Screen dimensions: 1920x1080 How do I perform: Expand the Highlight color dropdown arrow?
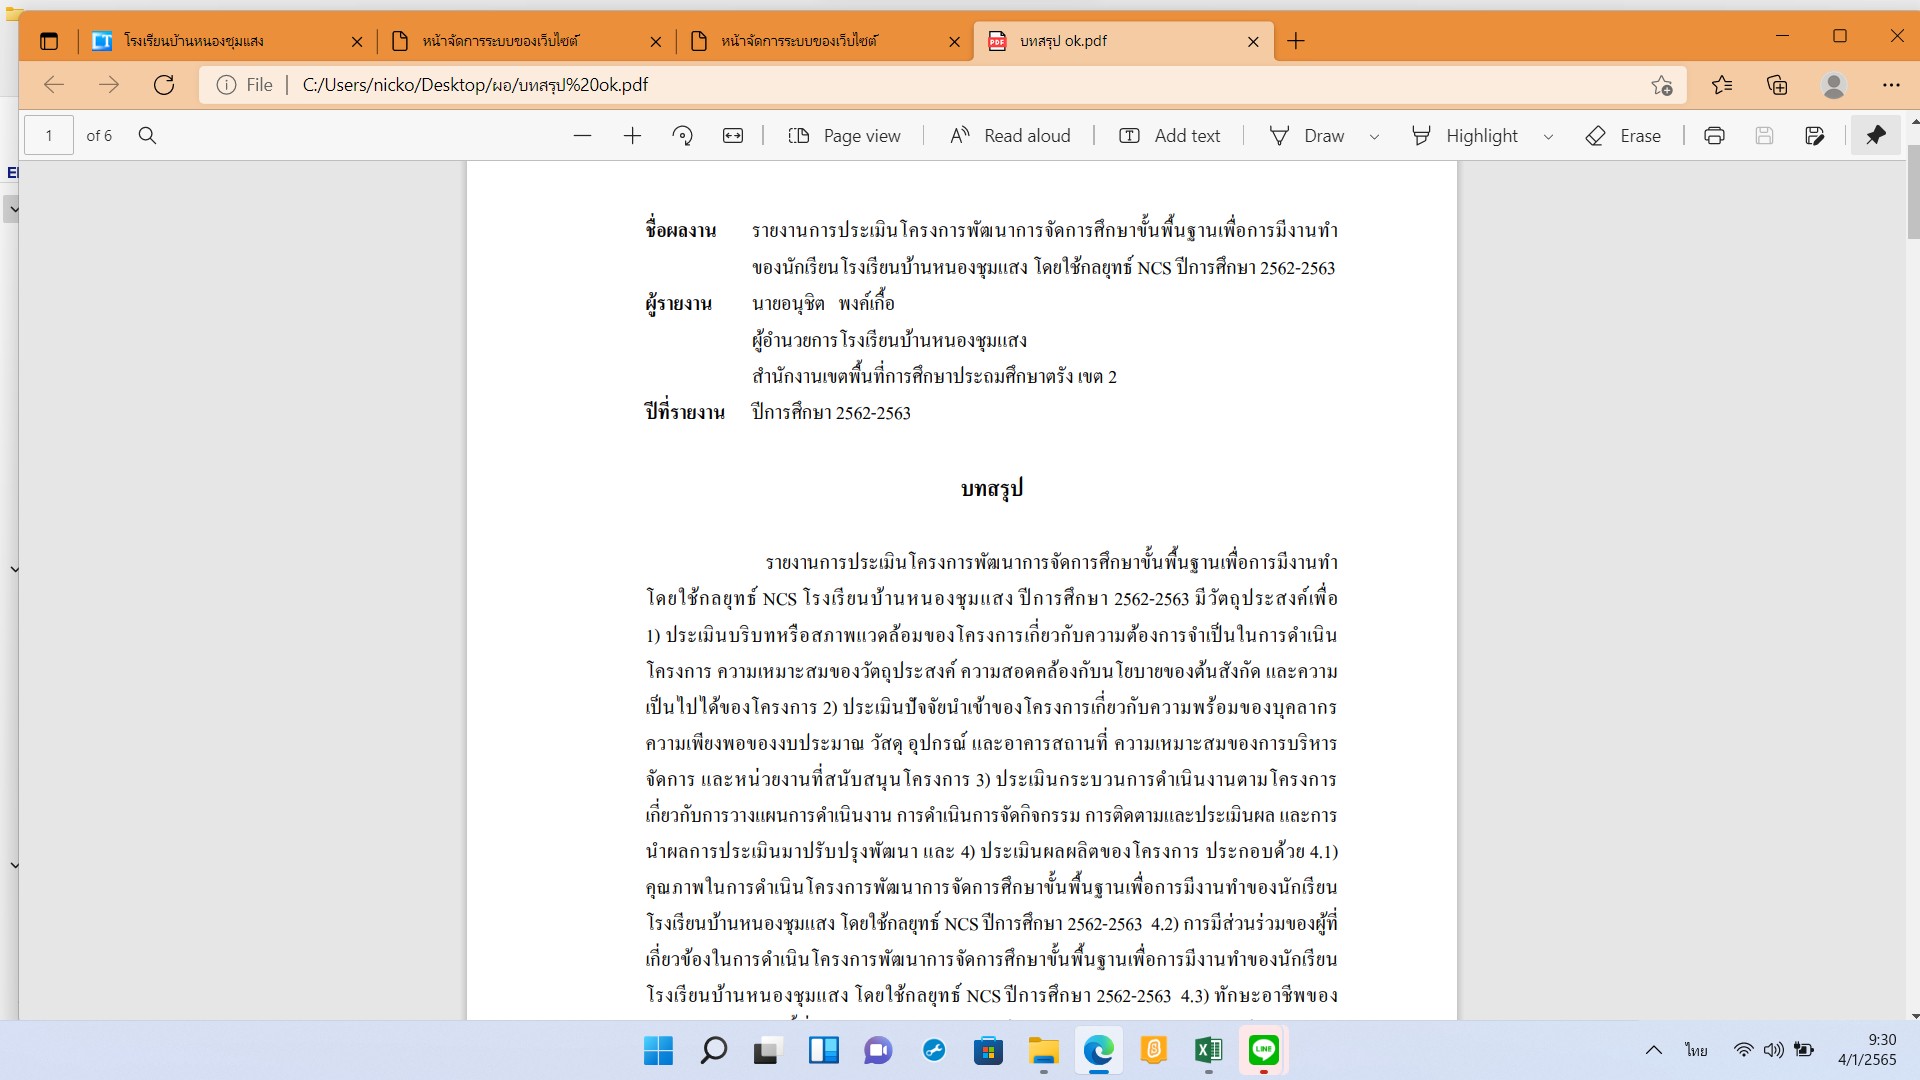point(1548,137)
